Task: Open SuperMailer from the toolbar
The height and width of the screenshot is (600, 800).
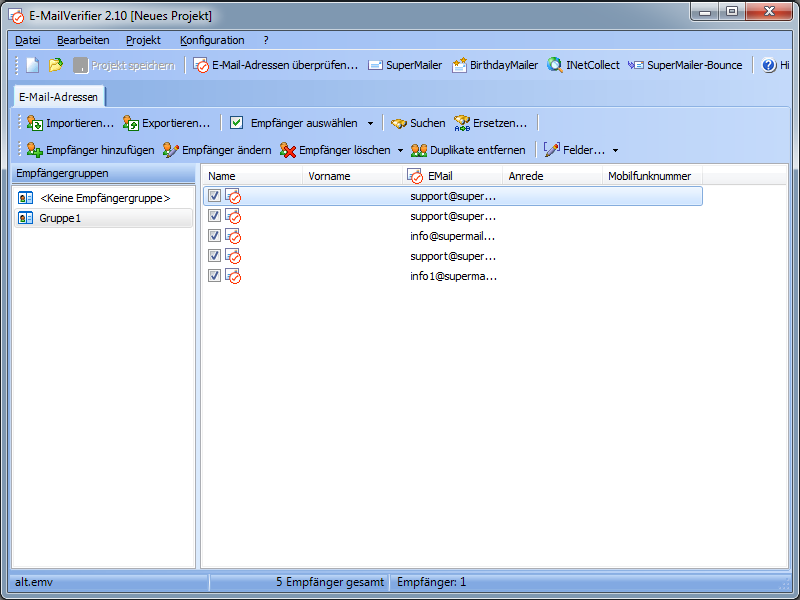Action: (404, 65)
